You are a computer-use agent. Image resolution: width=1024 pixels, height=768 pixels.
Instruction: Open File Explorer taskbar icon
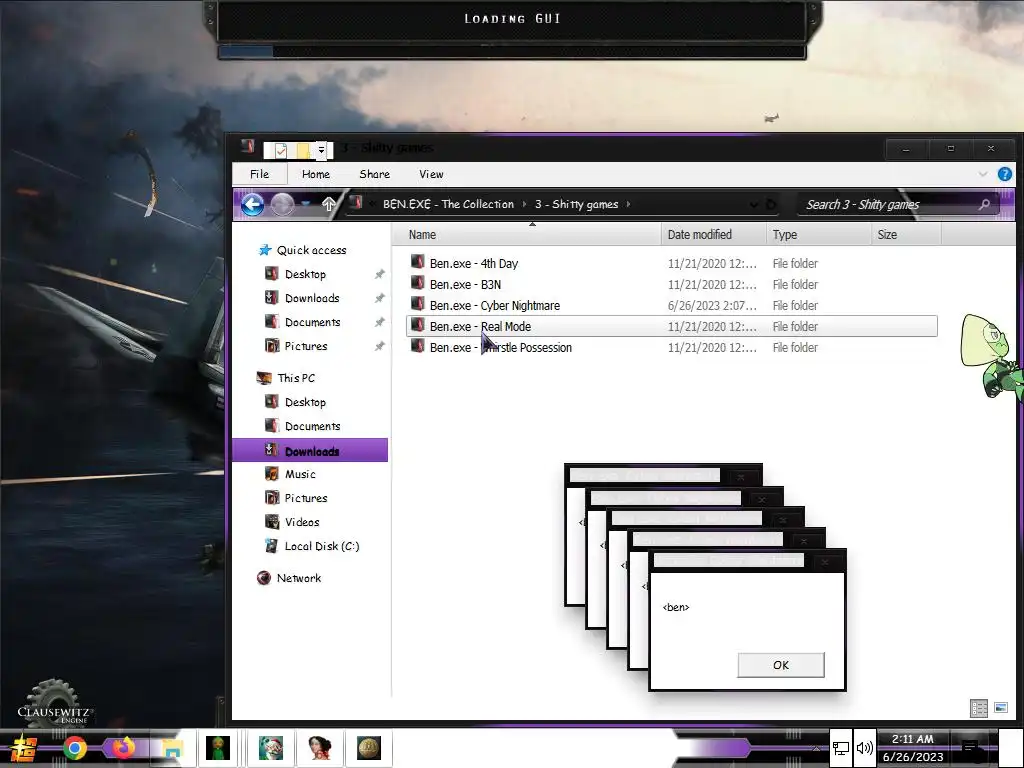tap(172, 748)
